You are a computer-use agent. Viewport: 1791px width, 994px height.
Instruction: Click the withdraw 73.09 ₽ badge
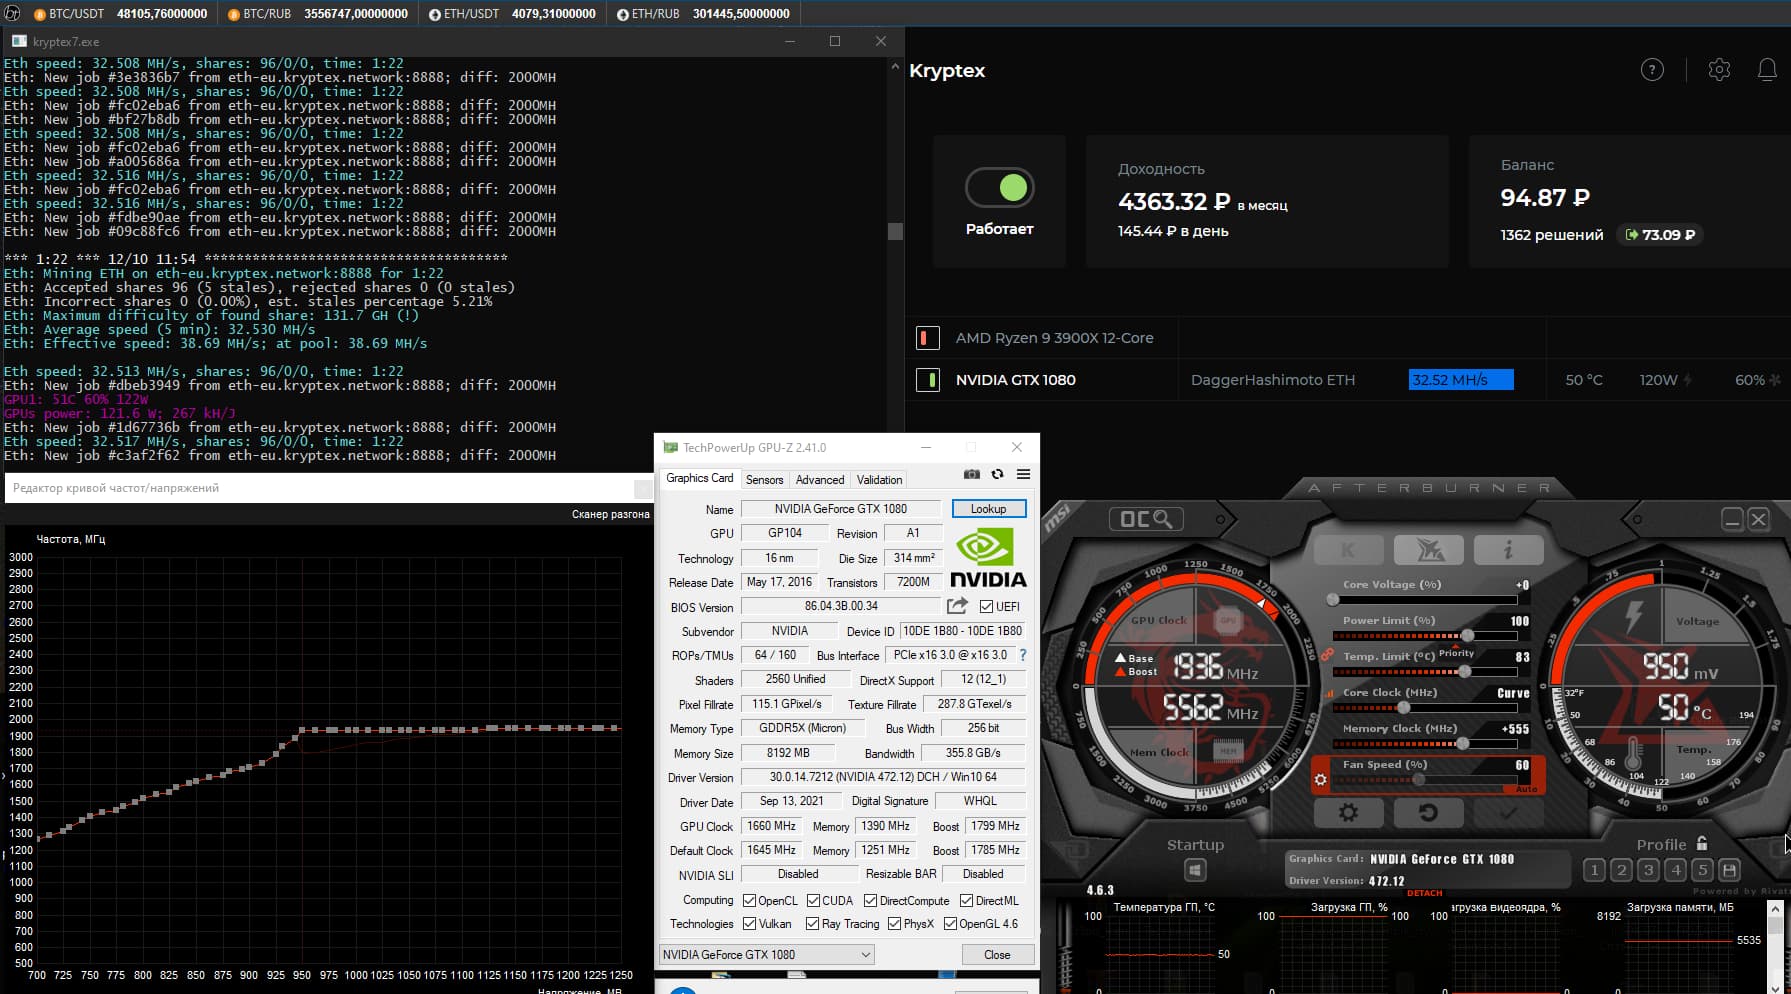(1660, 235)
